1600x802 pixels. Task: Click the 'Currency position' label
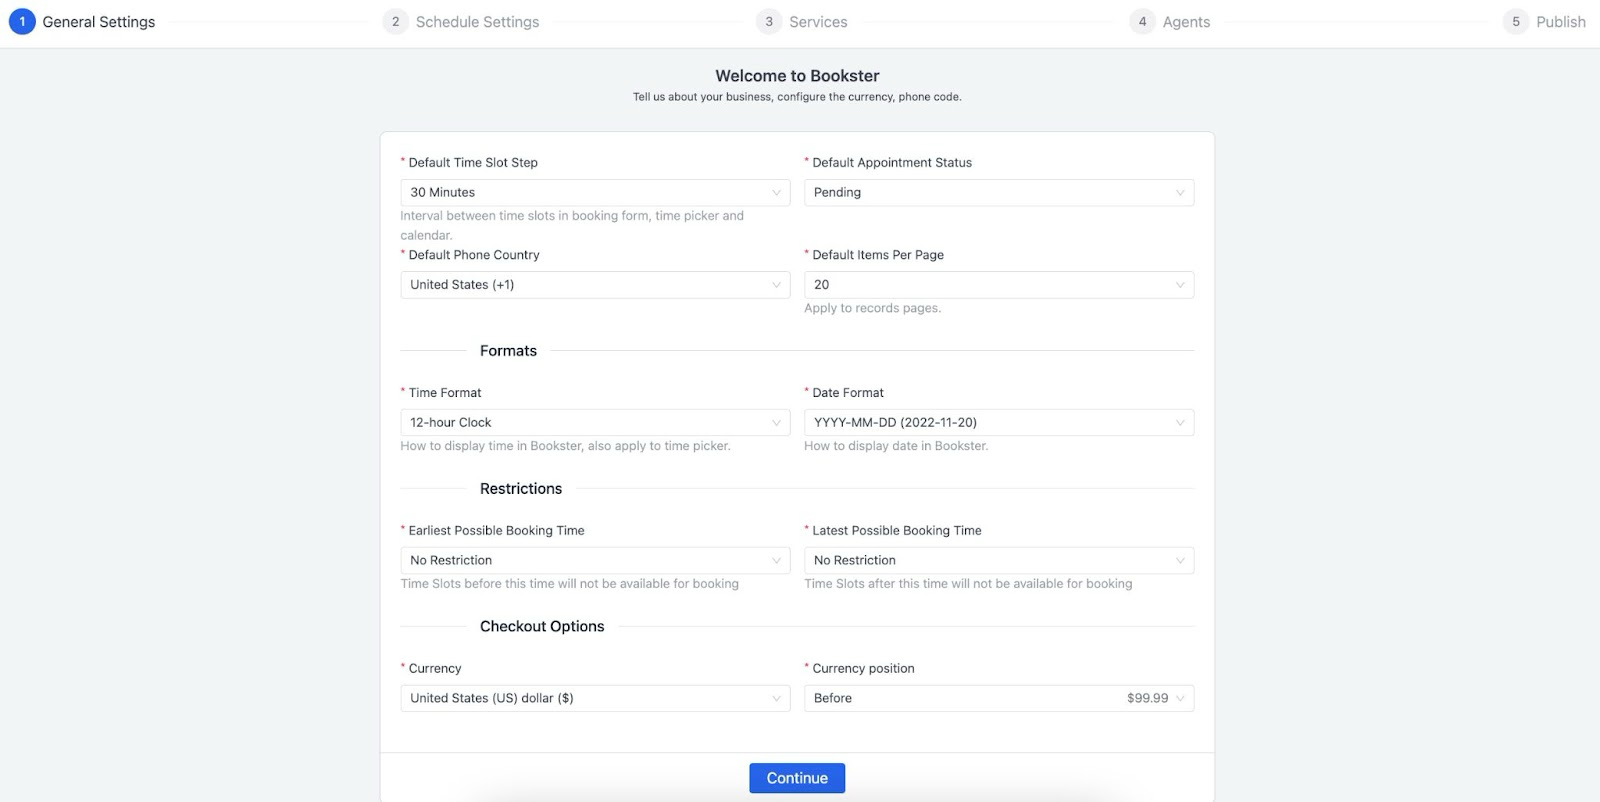pyautogui.click(x=863, y=668)
